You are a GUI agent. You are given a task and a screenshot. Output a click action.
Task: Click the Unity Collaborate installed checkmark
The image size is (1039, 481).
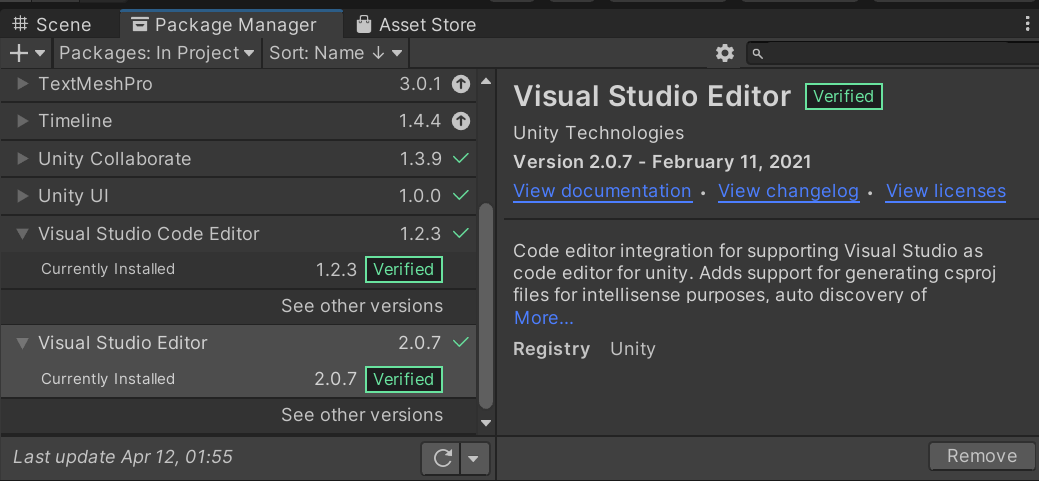pos(460,159)
